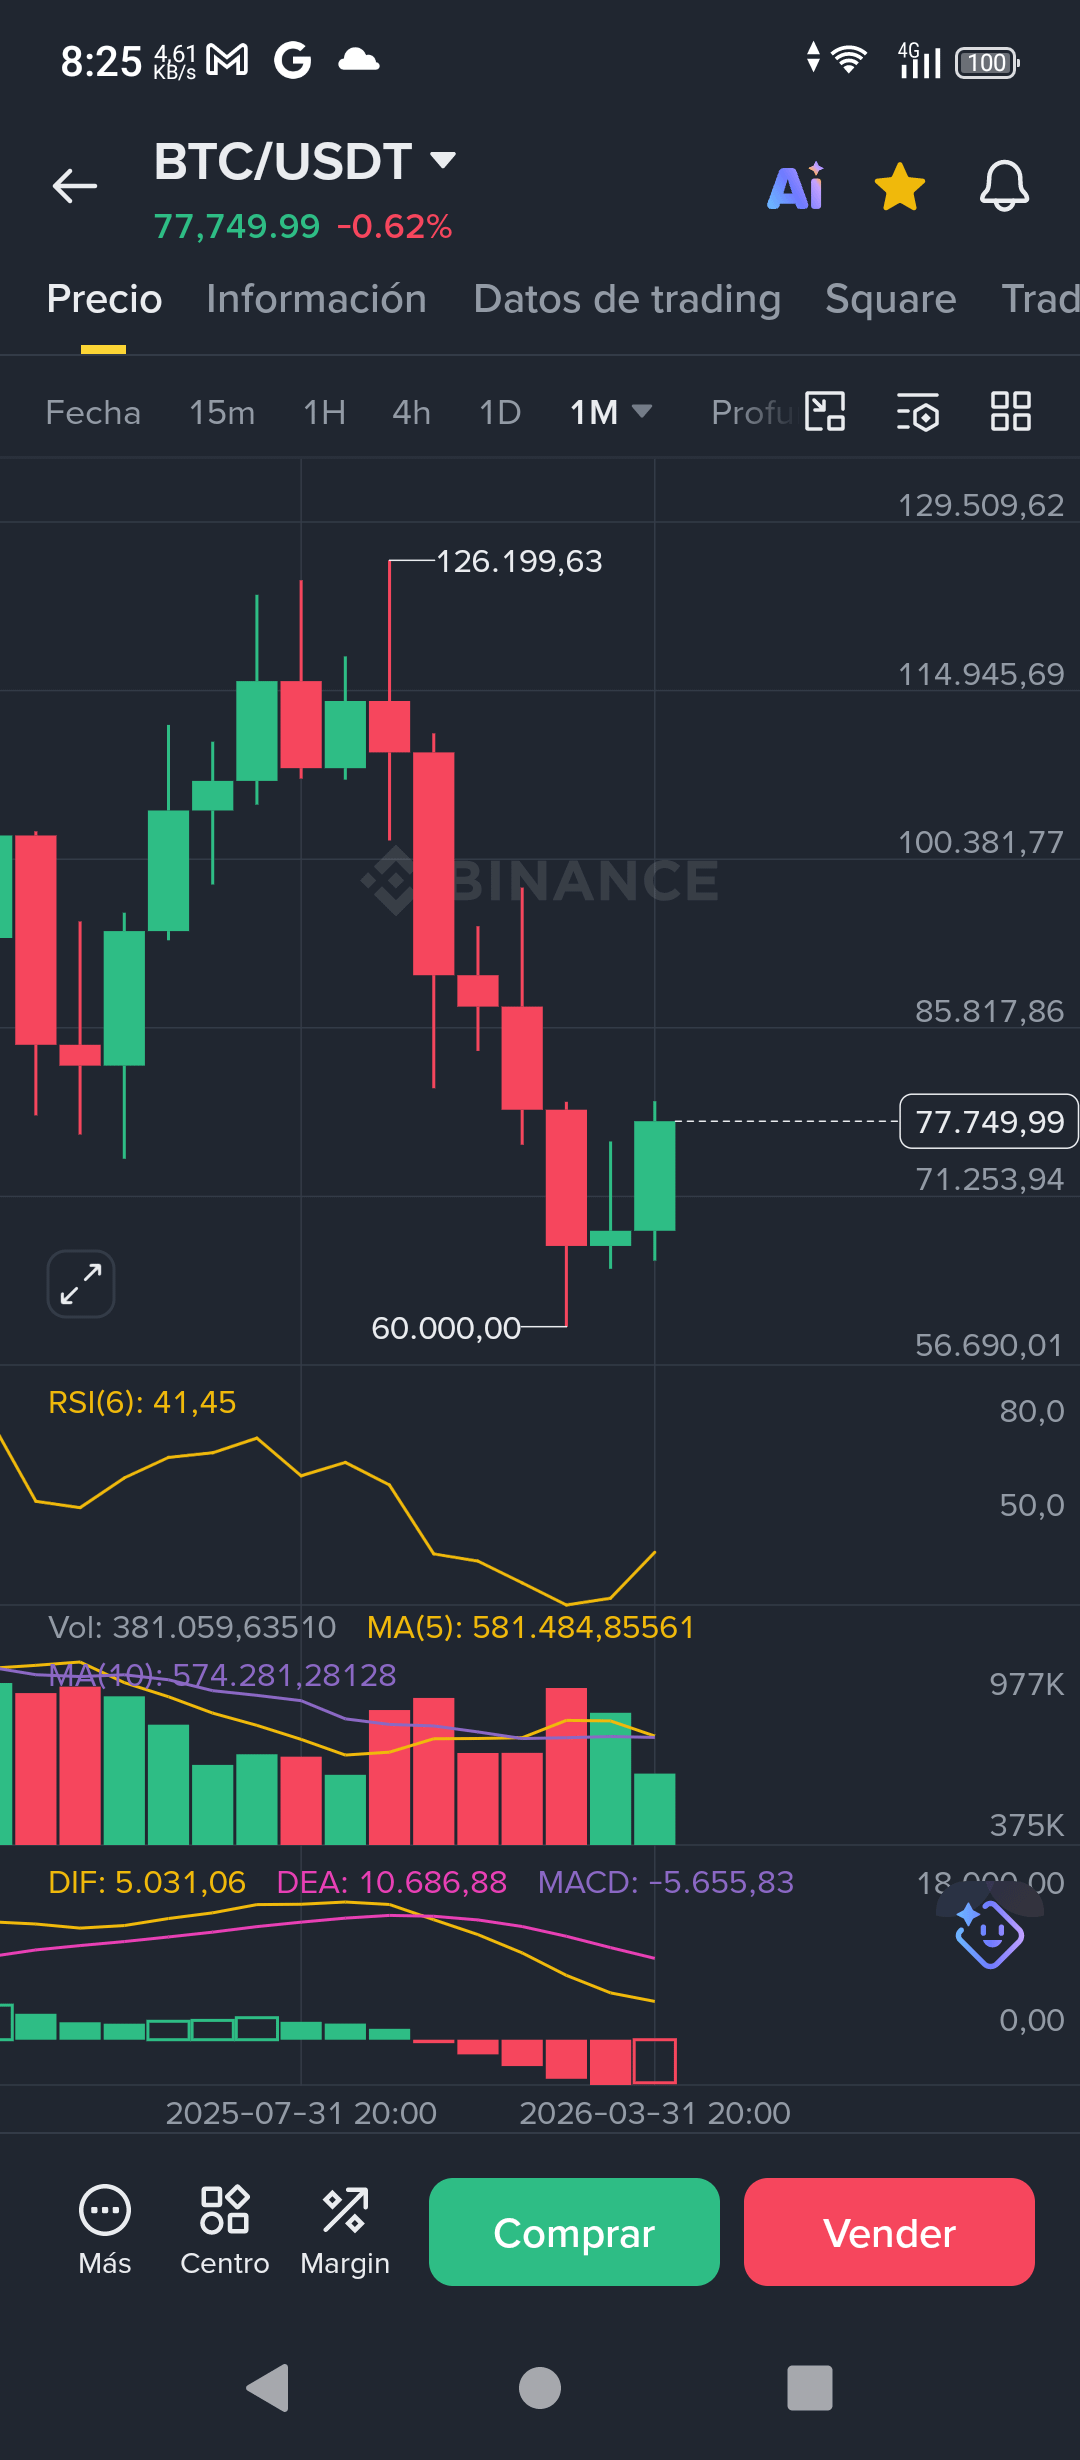Viewport: 1080px width, 2460px height.
Task: Tap the Vender button
Action: (x=889, y=2232)
